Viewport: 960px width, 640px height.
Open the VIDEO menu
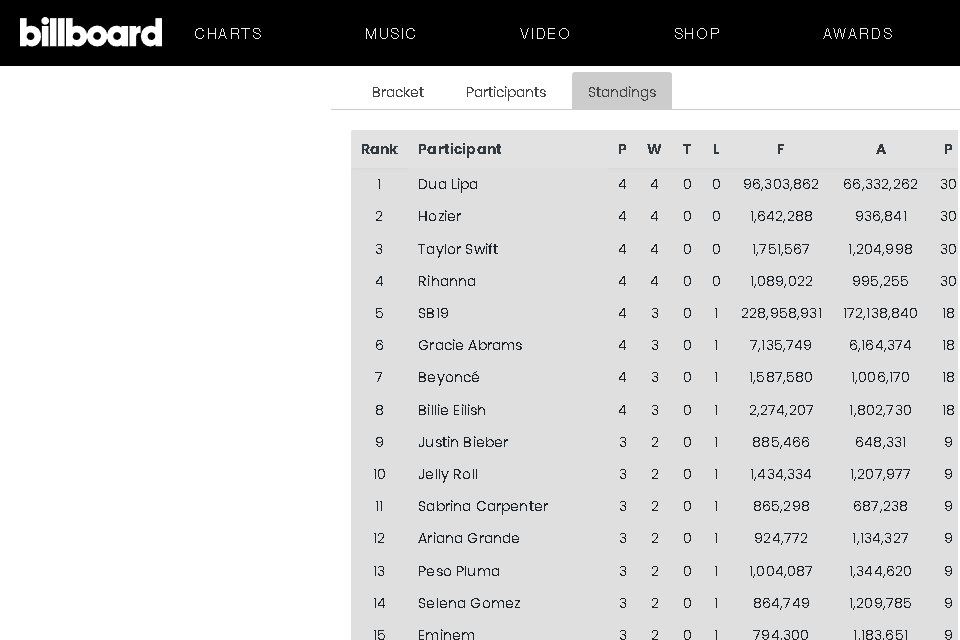pyautogui.click(x=545, y=34)
